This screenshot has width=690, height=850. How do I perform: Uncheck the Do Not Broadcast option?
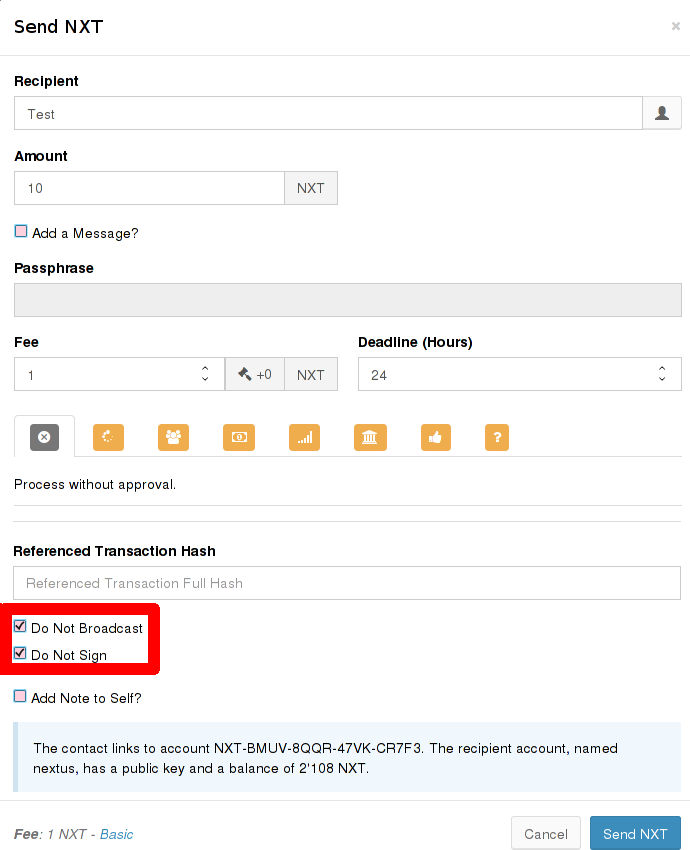20,627
